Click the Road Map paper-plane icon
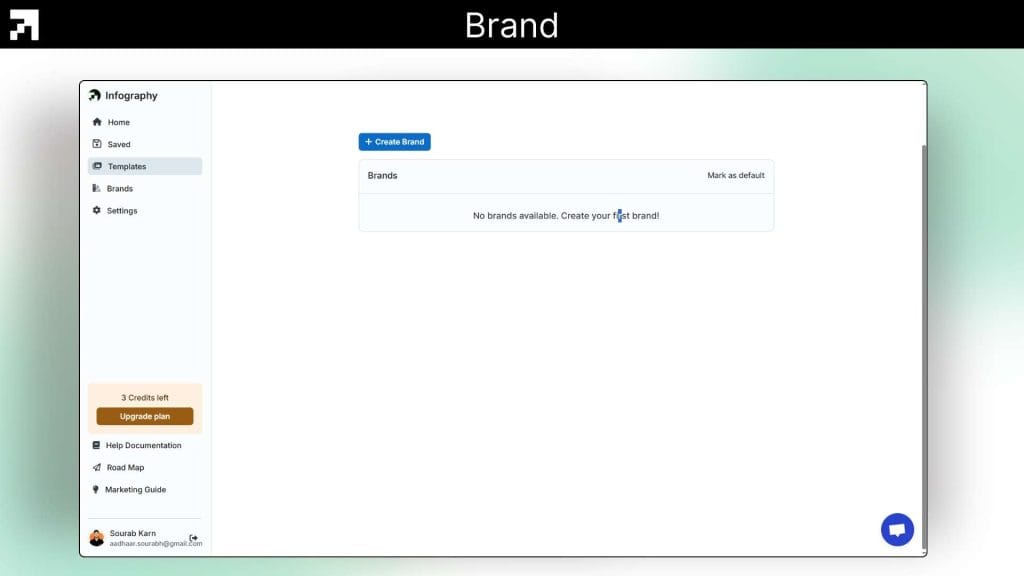Screen dimensions: 1024x576 point(97,467)
